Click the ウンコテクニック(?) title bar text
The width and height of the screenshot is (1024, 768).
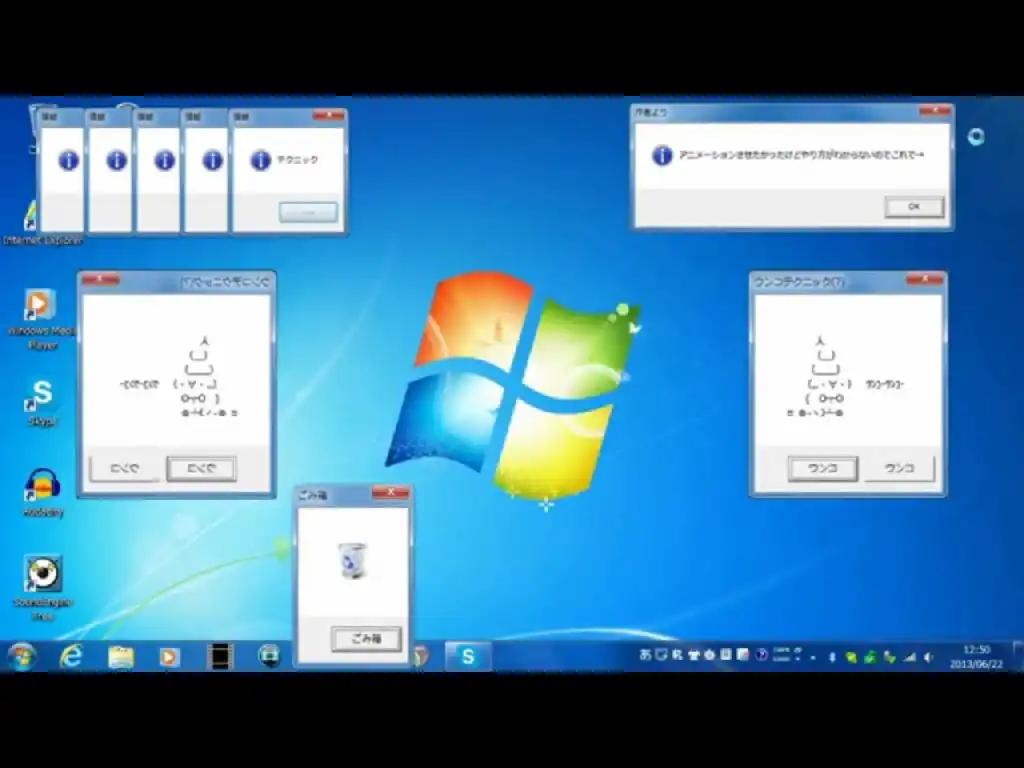[x=799, y=282]
